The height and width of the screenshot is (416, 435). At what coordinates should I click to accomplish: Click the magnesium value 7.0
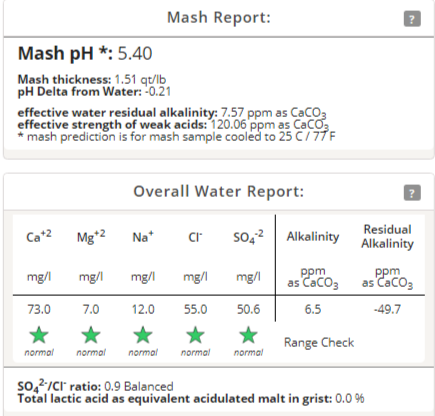[x=91, y=309]
